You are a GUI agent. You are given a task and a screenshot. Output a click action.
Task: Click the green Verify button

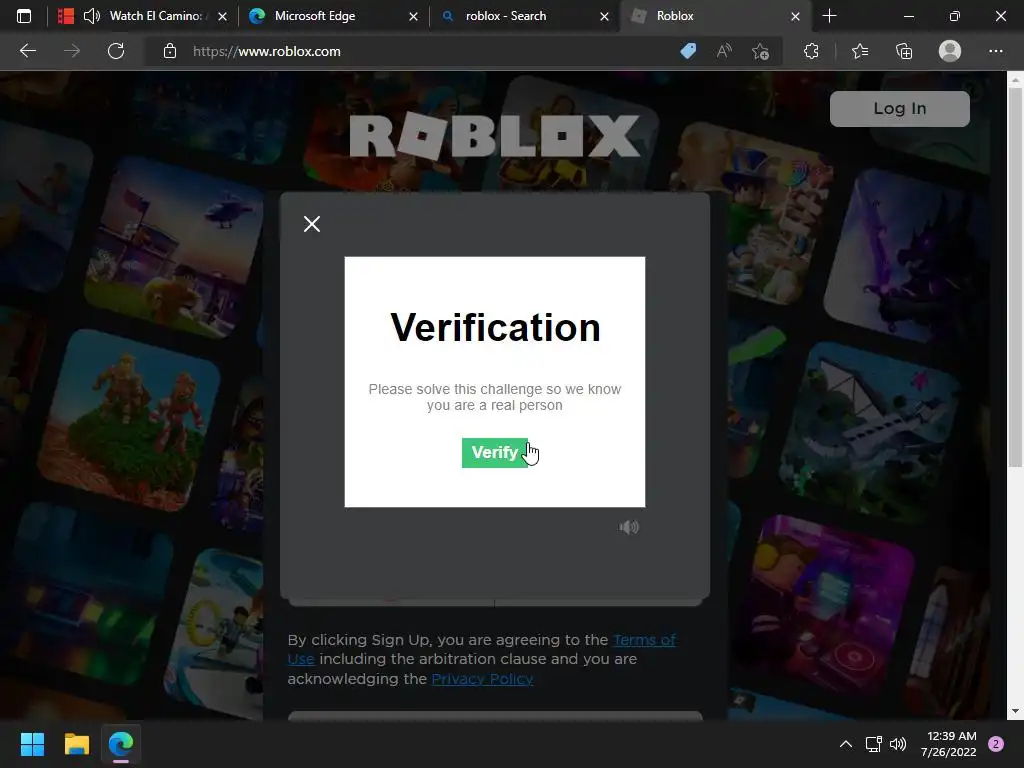494,453
